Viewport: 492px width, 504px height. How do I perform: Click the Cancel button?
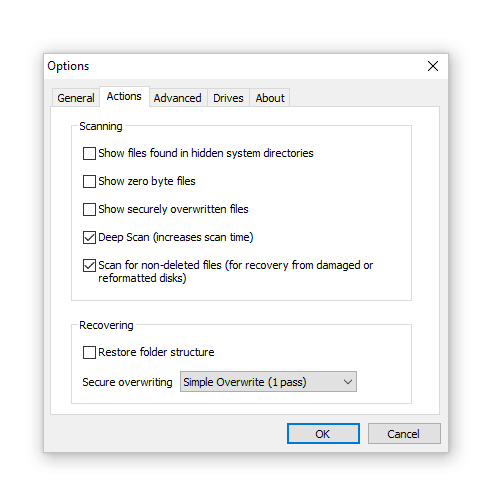pos(404,434)
